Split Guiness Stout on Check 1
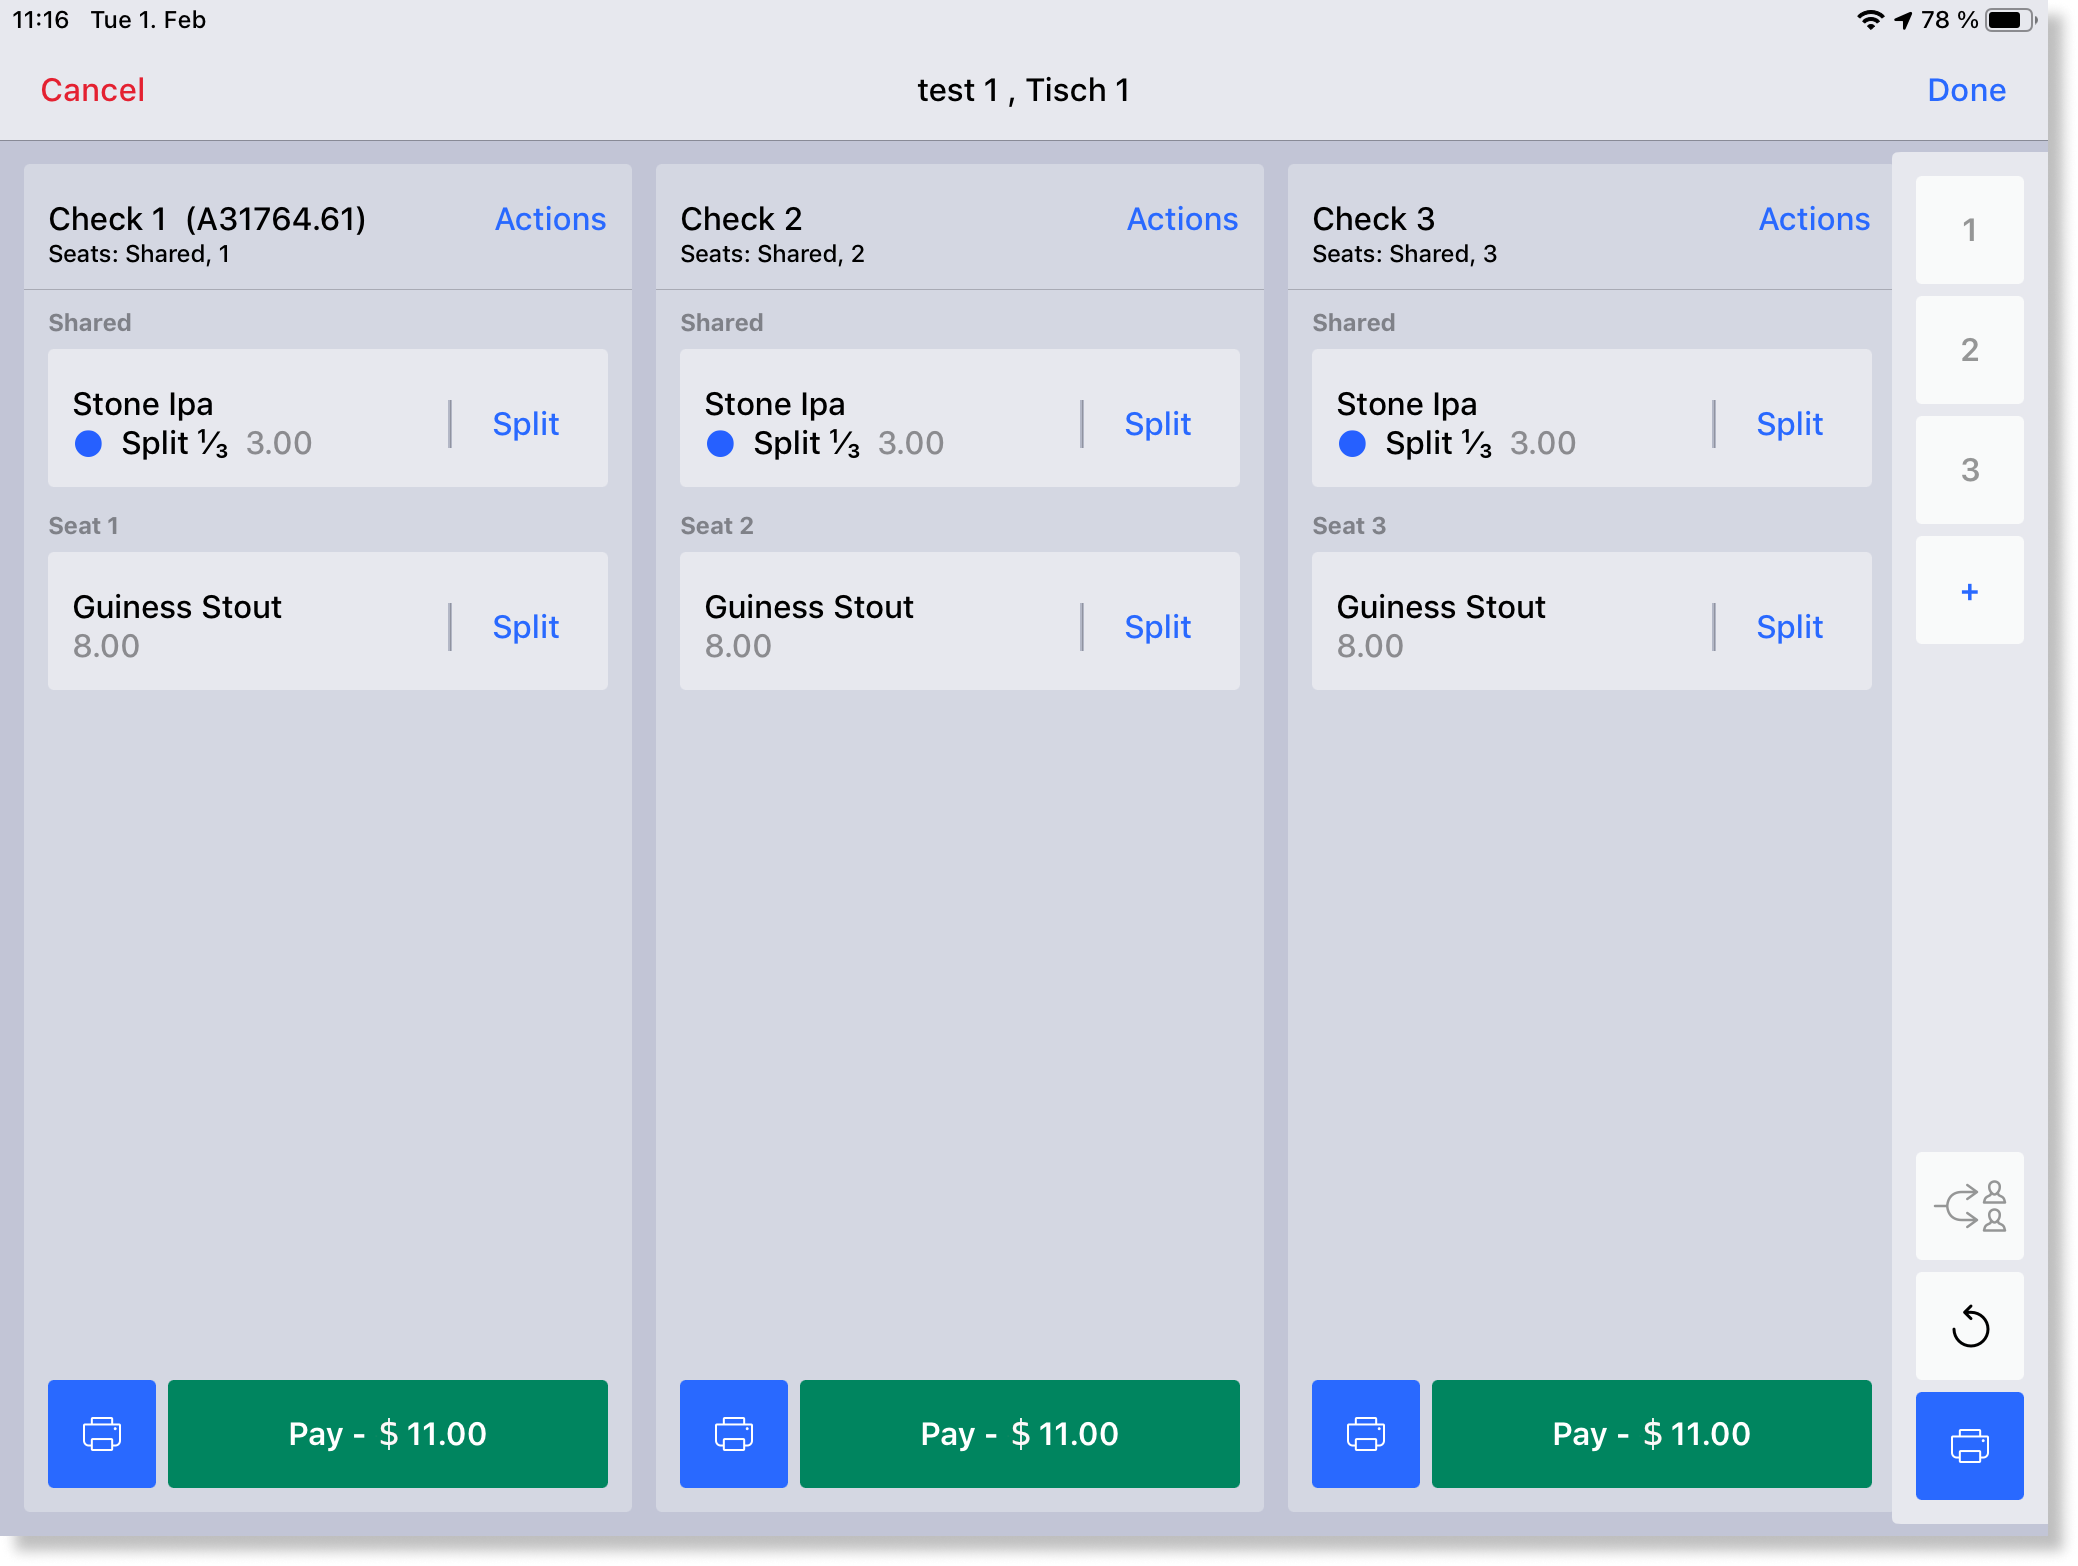This screenshot has height=1566, width=2078. tap(525, 627)
